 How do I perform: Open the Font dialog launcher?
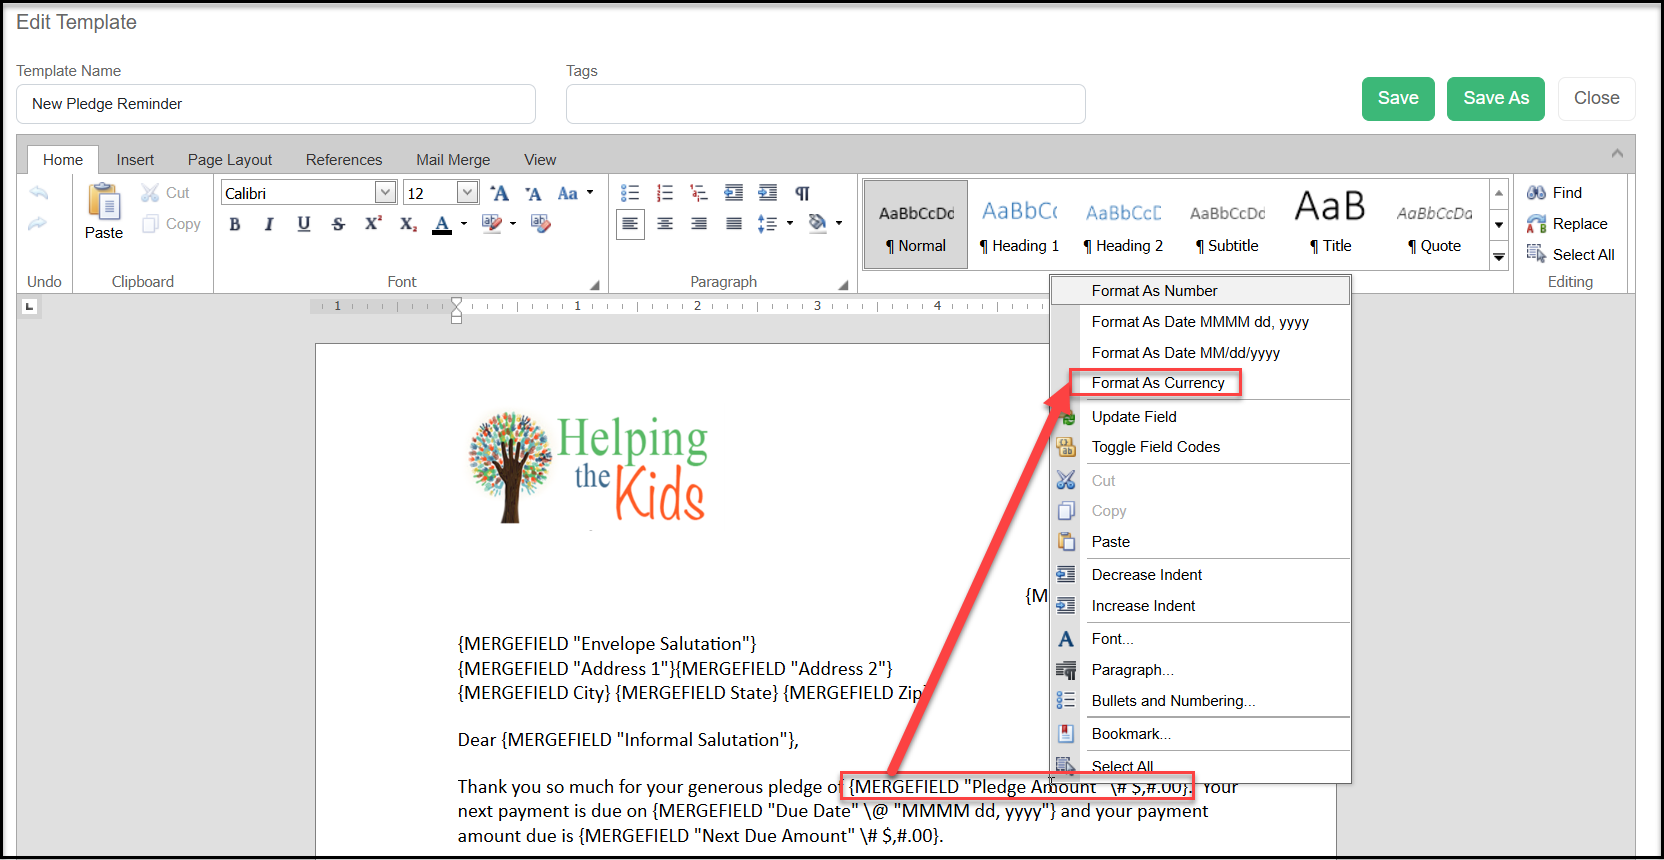tap(595, 285)
